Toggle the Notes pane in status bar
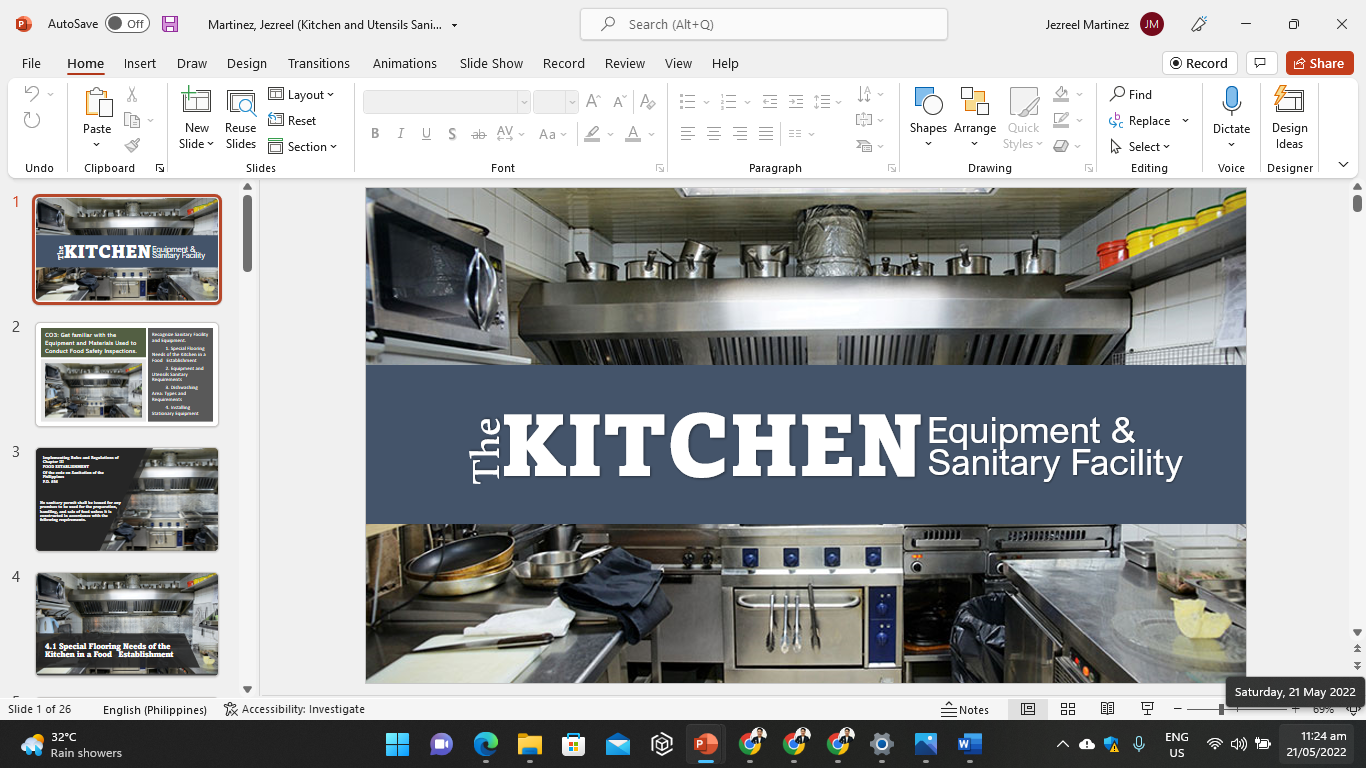1366x768 pixels. point(965,709)
